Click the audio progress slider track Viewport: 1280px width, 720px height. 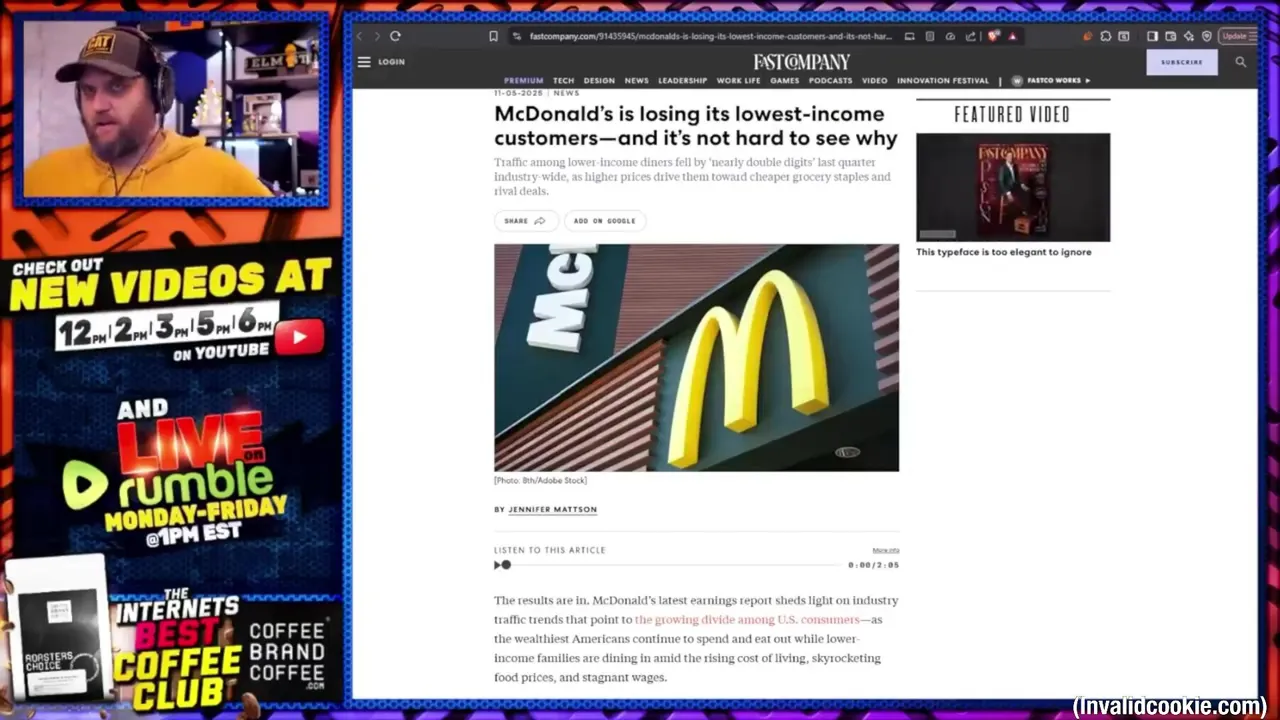click(x=672, y=565)
